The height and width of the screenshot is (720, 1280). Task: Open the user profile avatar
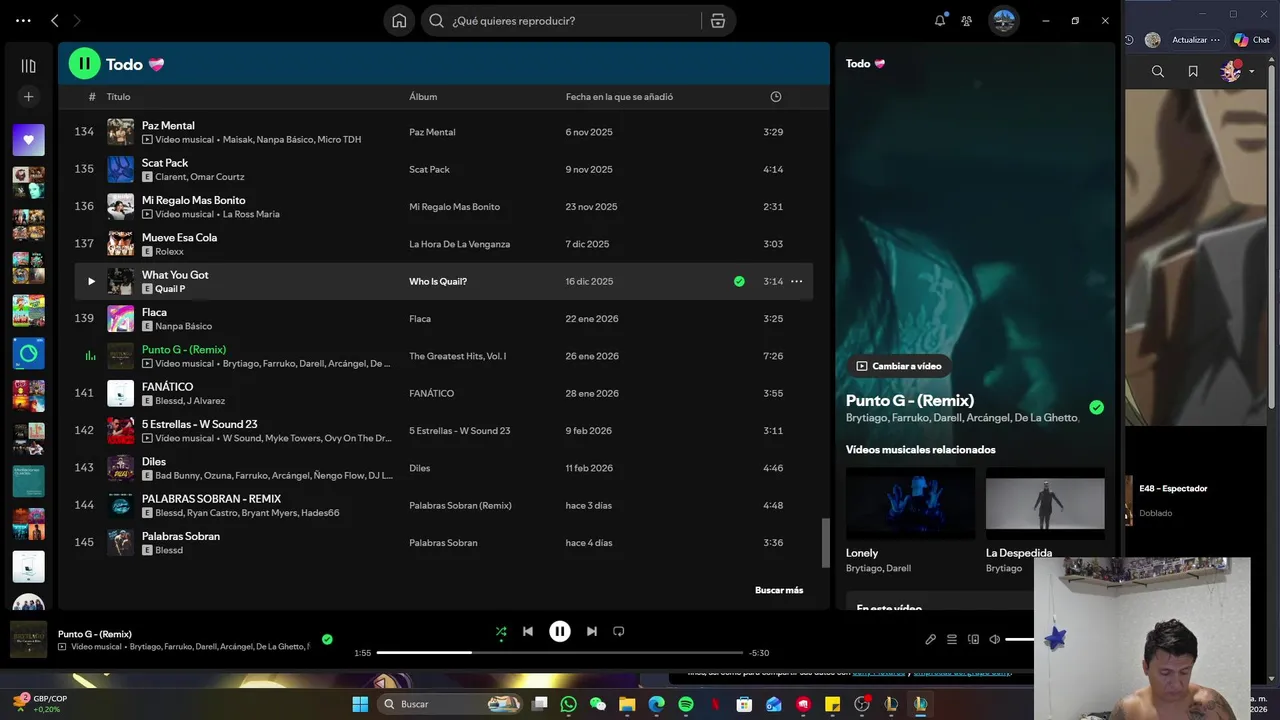click(x=1004, y=20)
